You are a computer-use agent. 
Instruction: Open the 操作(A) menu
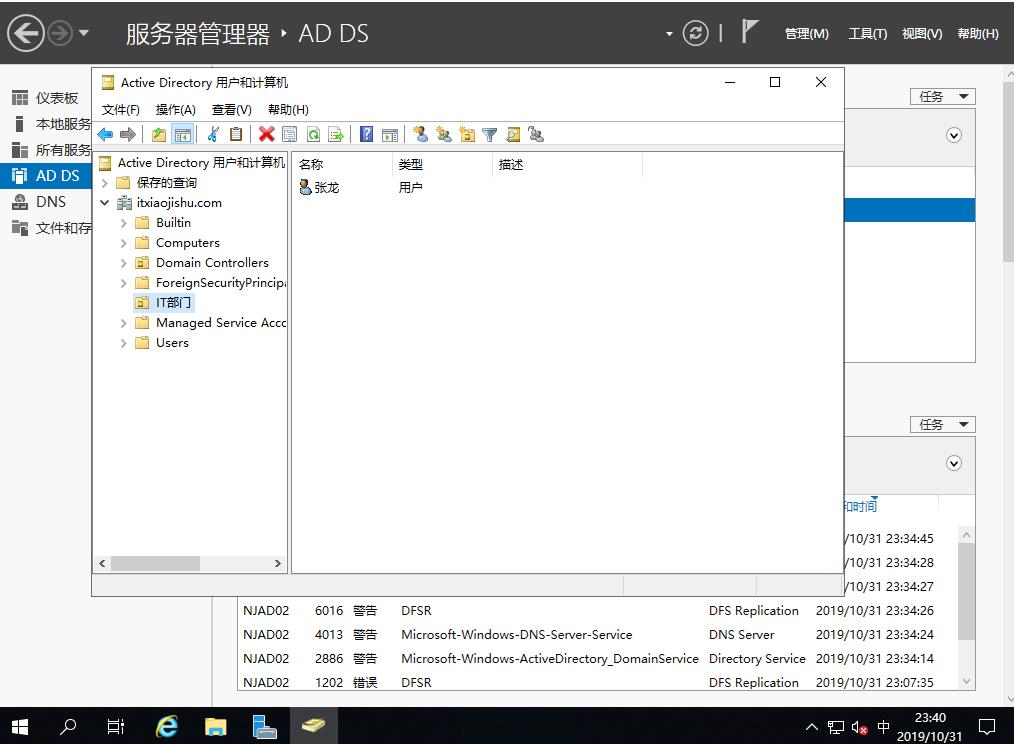176,109
